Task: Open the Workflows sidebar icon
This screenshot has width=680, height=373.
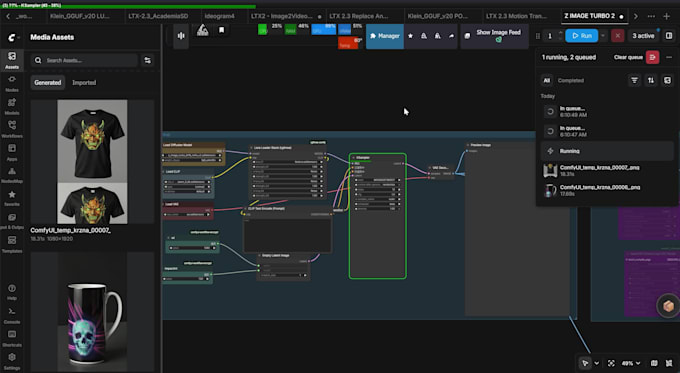Action: click(x=12, y=129)
